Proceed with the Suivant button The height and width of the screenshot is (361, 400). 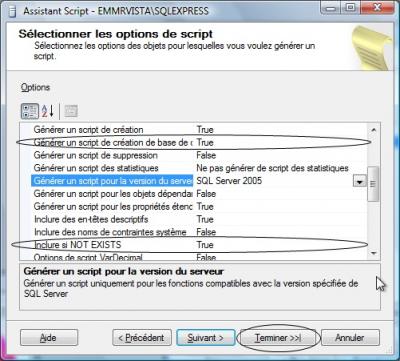[x=206, y=338]
